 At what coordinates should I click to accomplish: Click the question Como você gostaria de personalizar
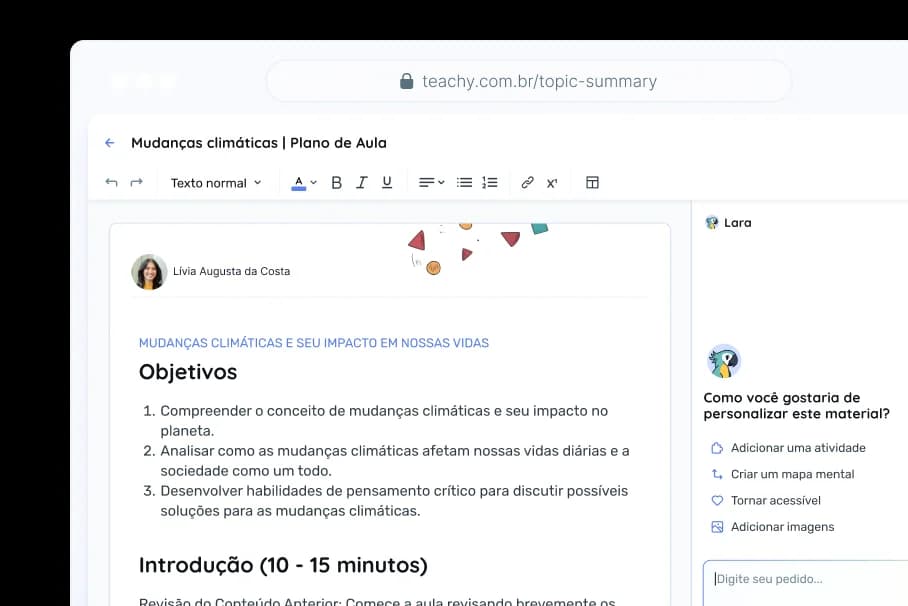796,406
